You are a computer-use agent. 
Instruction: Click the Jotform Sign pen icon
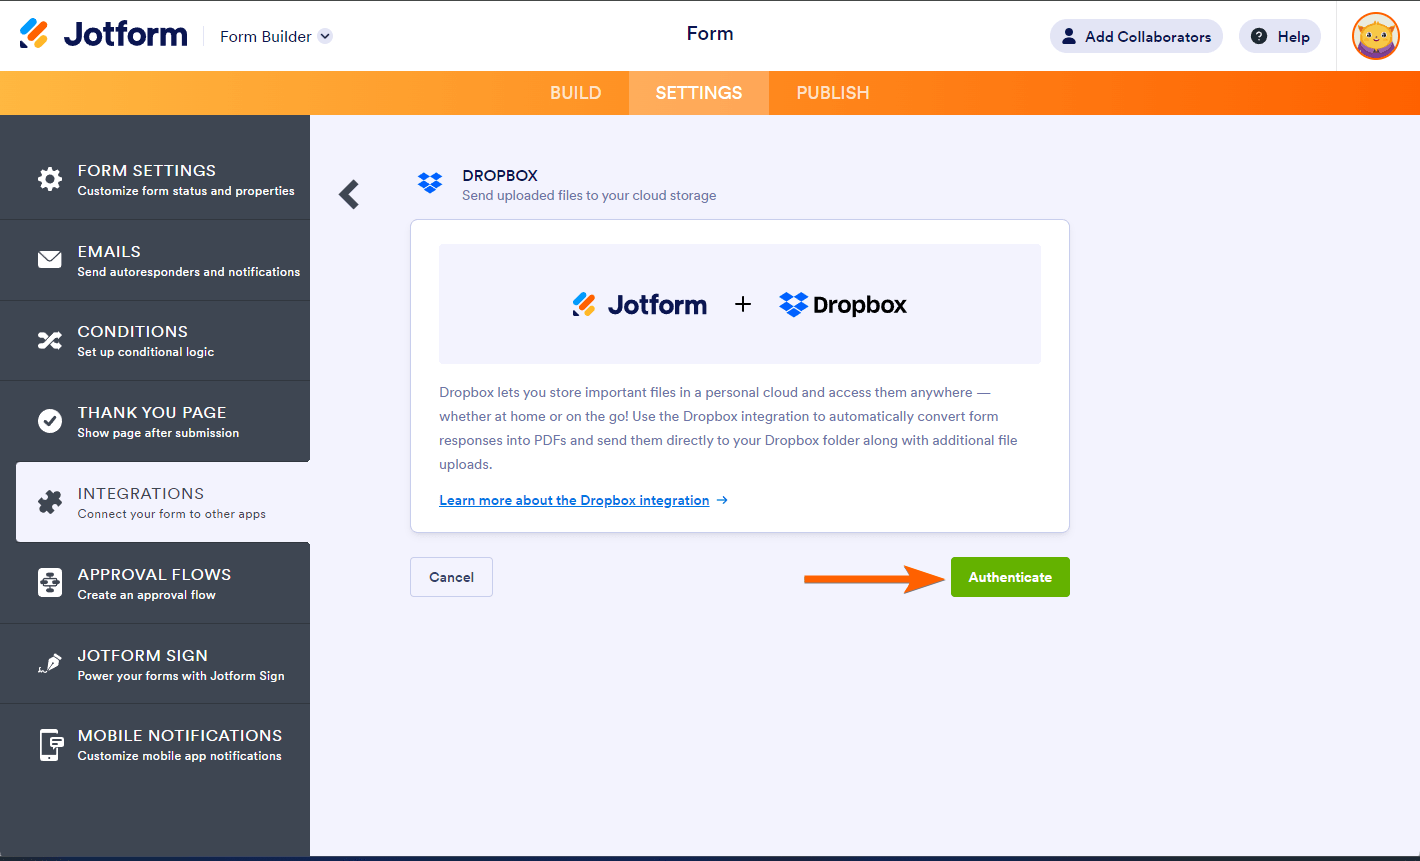pyautogui.click(x=50, y=664)
